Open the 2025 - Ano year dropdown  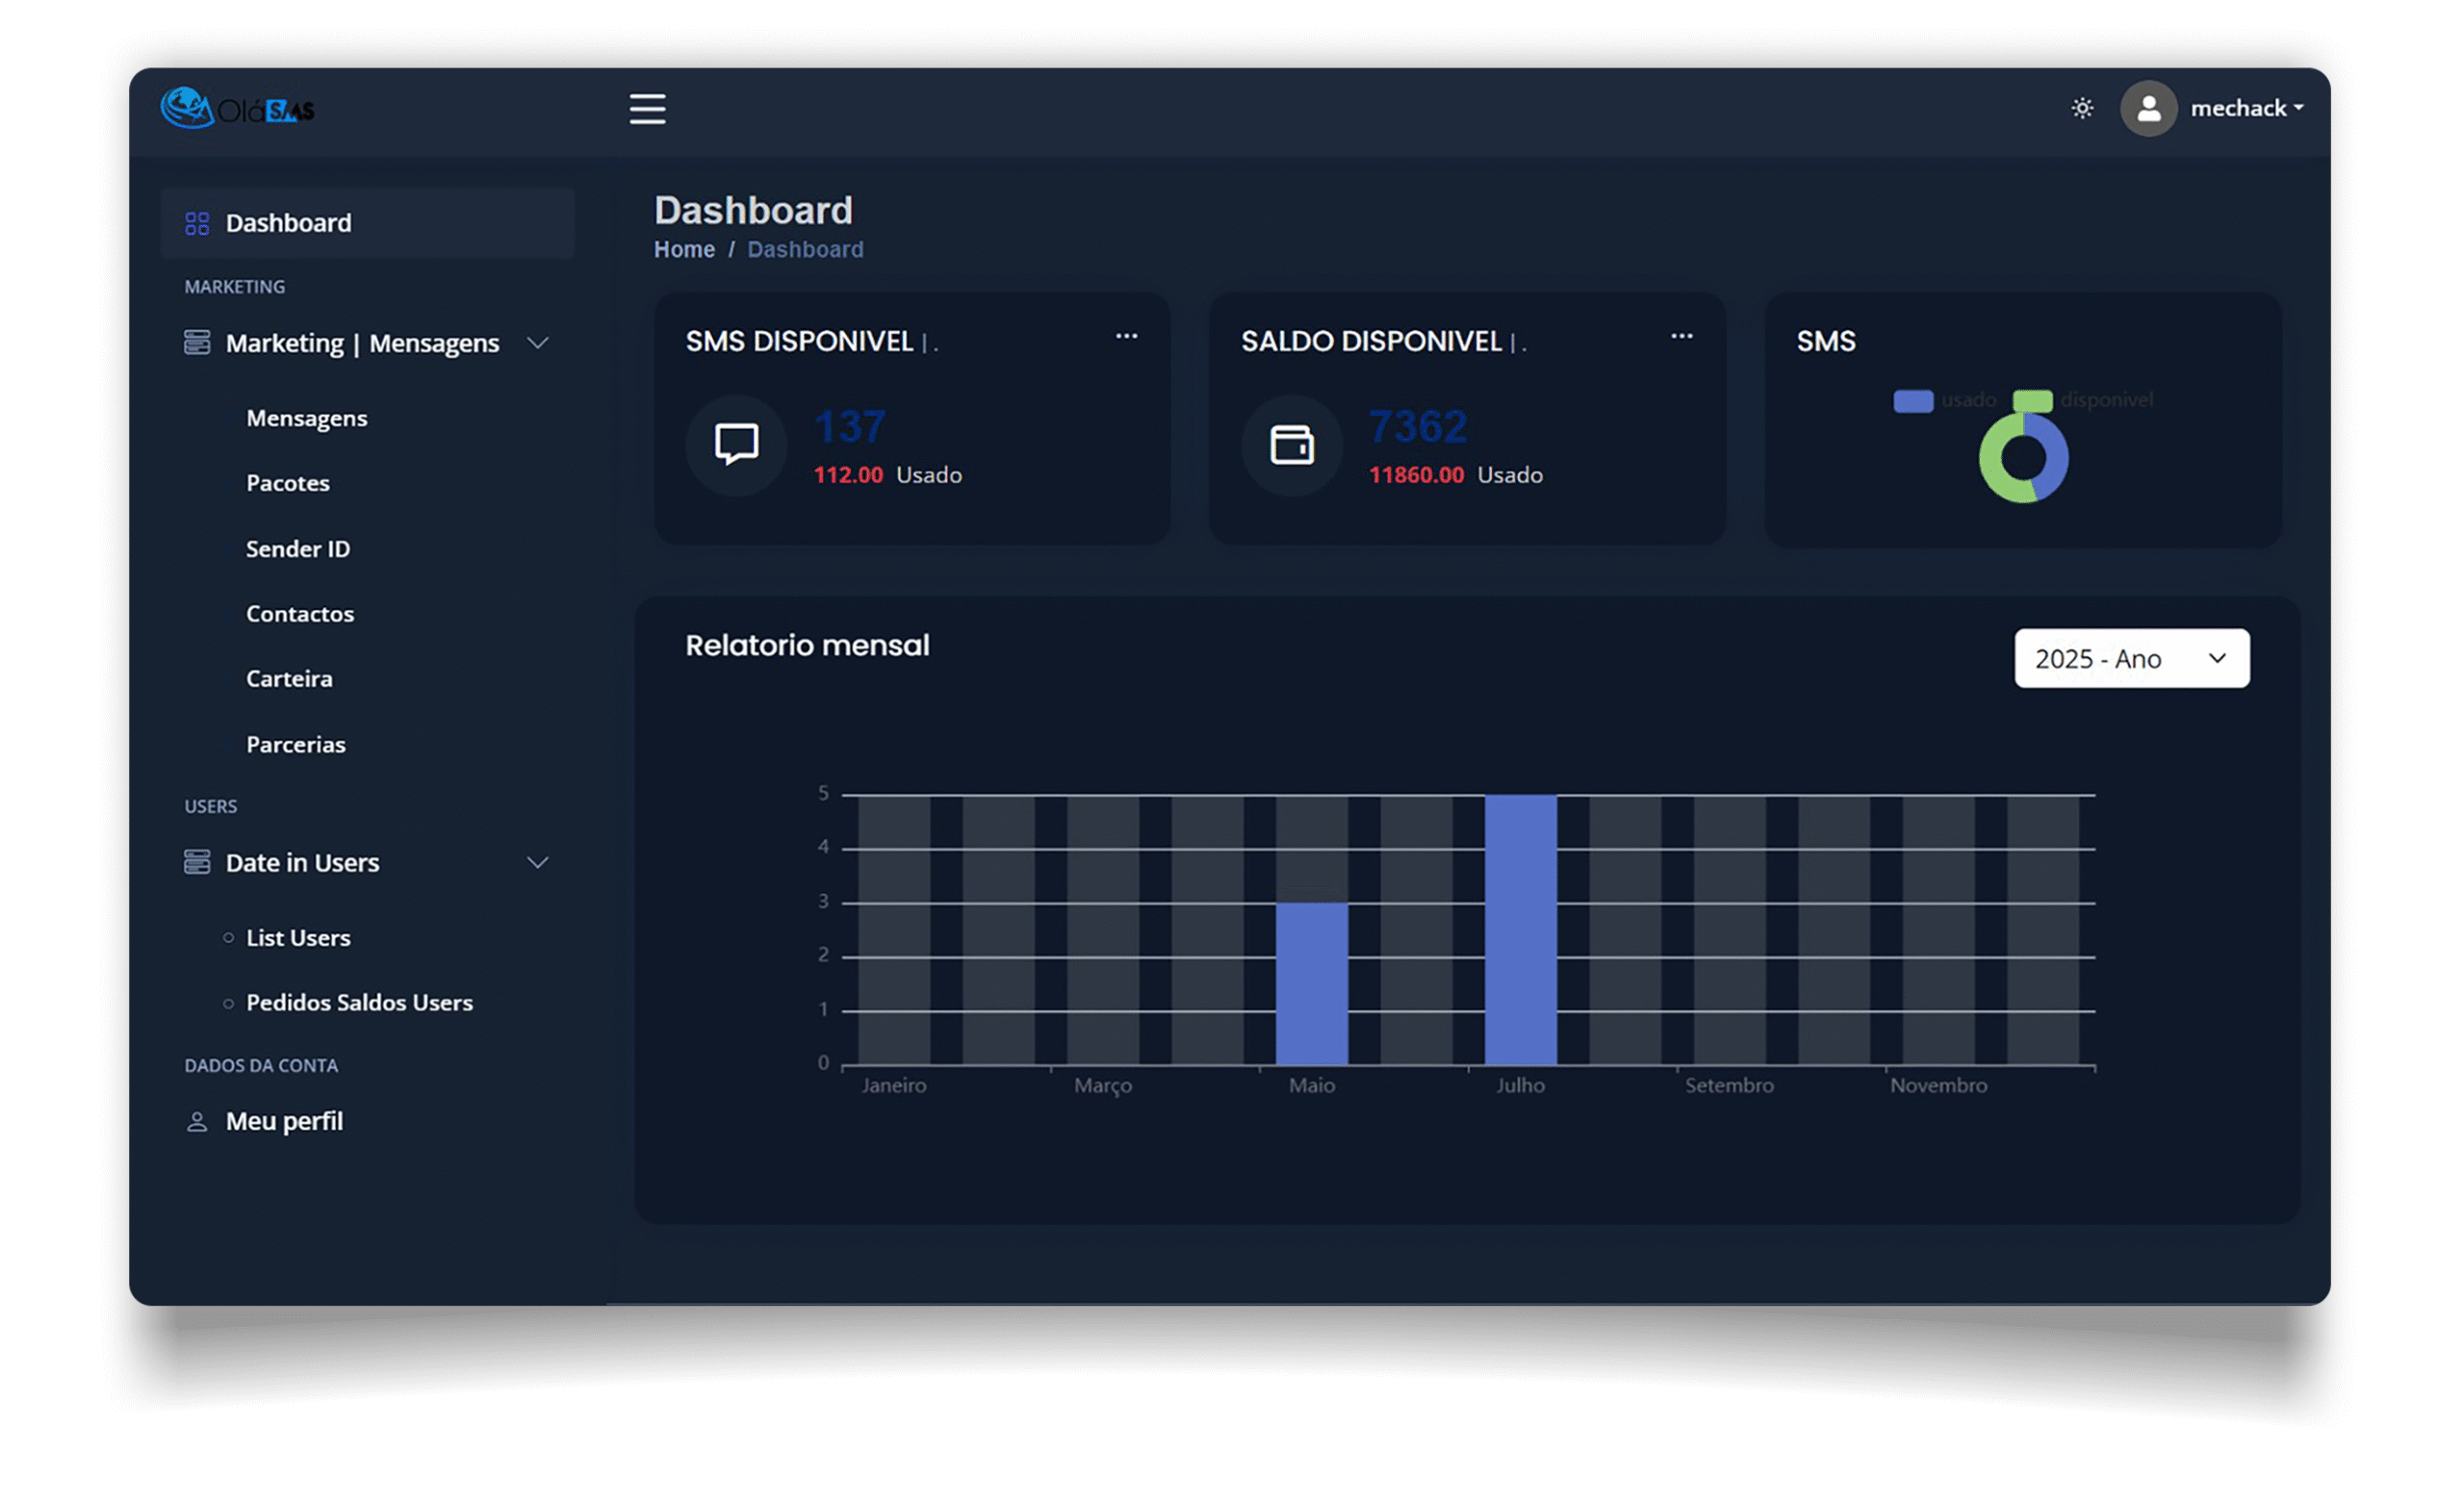click(2131, 658)
